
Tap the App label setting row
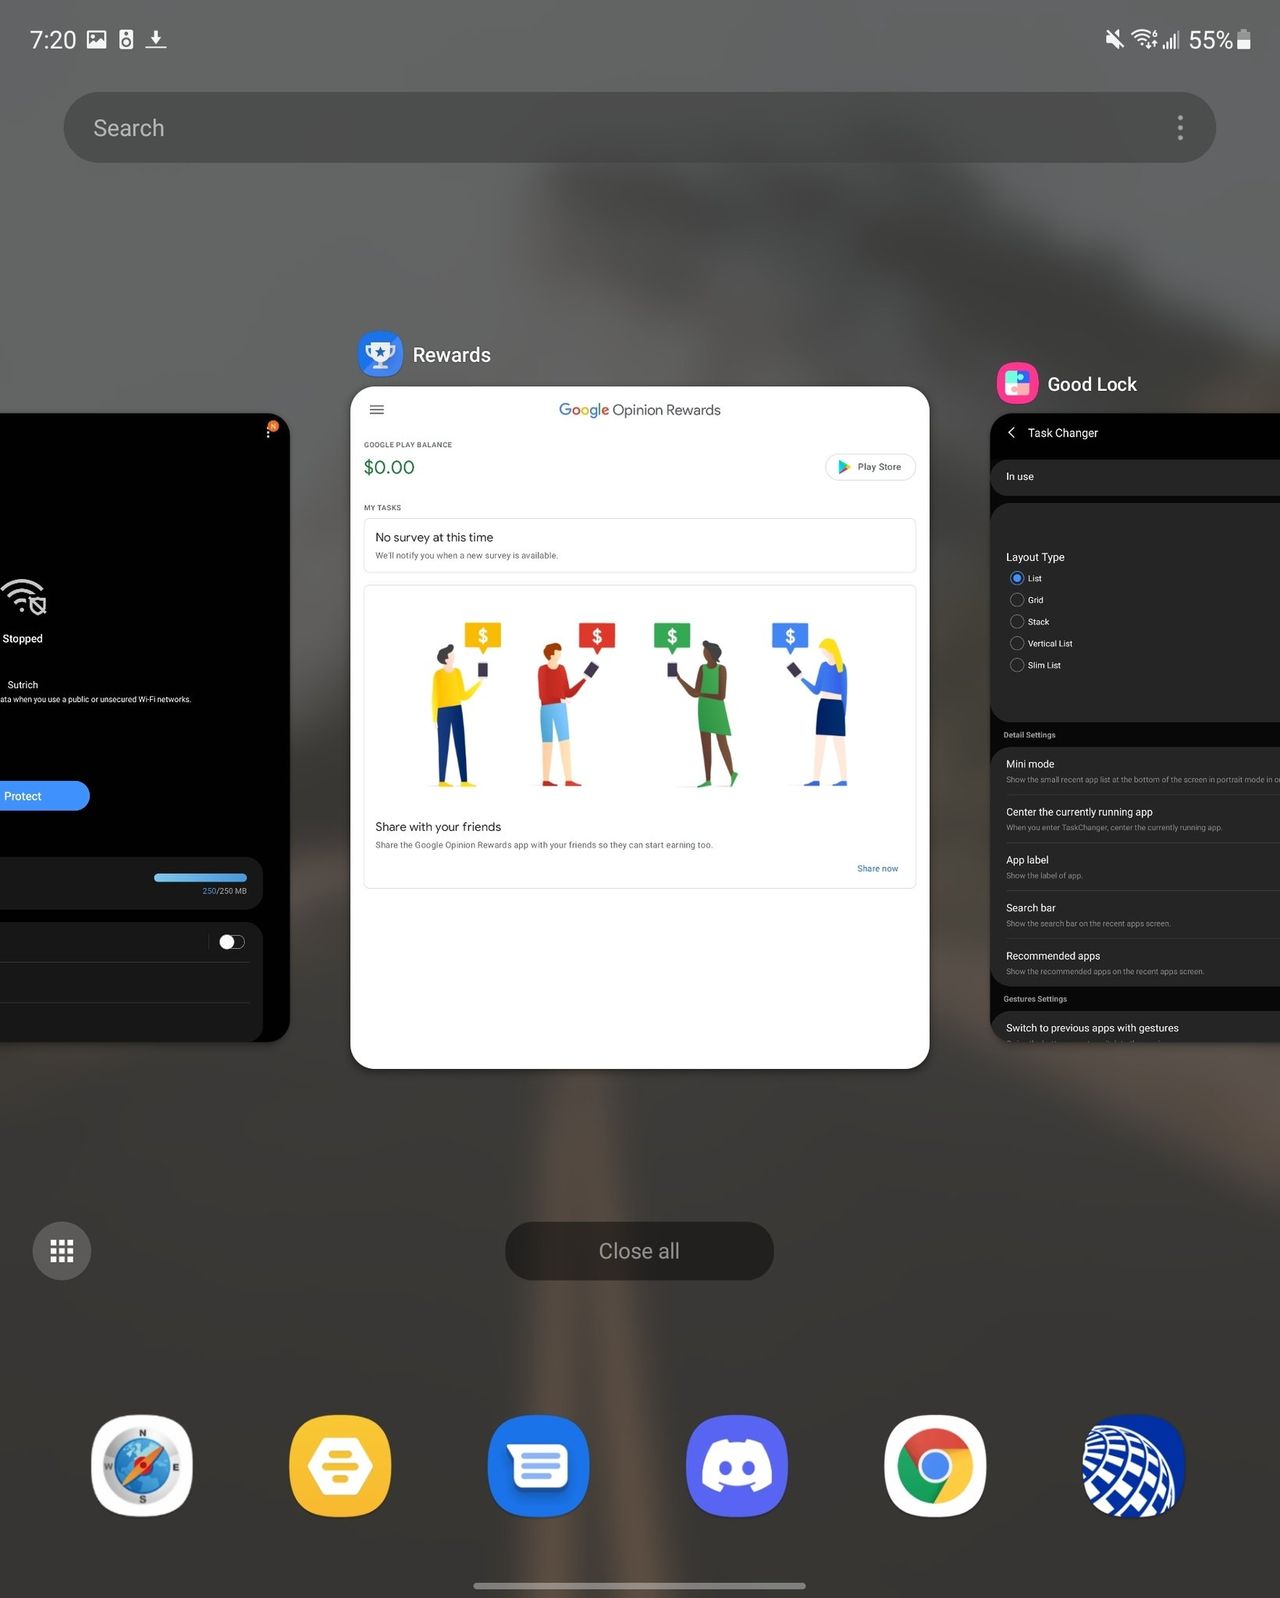tap(1135, 867)
